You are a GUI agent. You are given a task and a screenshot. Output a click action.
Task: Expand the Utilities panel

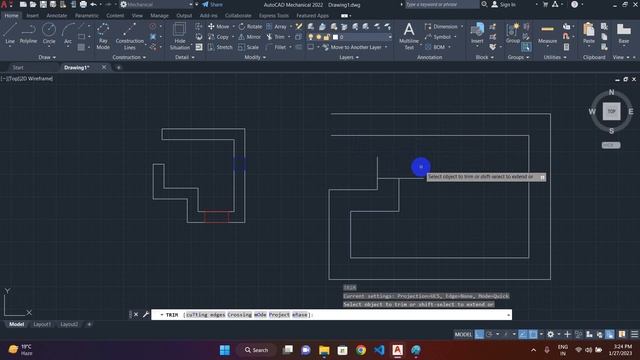click(555, 58)
